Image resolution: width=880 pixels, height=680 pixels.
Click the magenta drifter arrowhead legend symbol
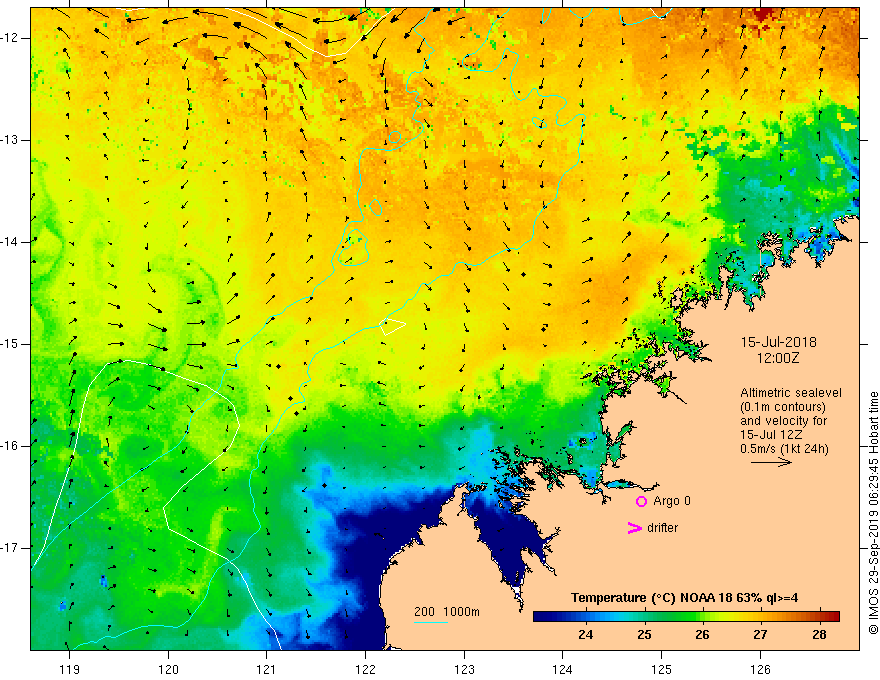pyautogui.click(x=635, y=528)
